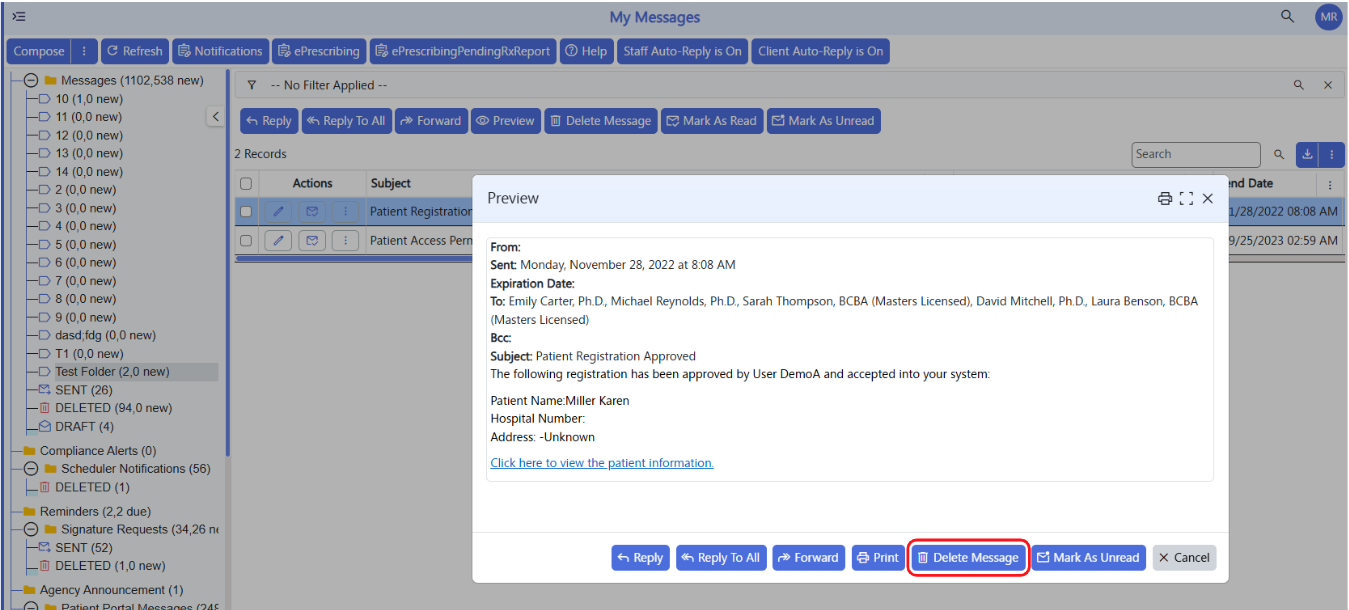Check the Patient Registration row checkbox

coord(246,211)
